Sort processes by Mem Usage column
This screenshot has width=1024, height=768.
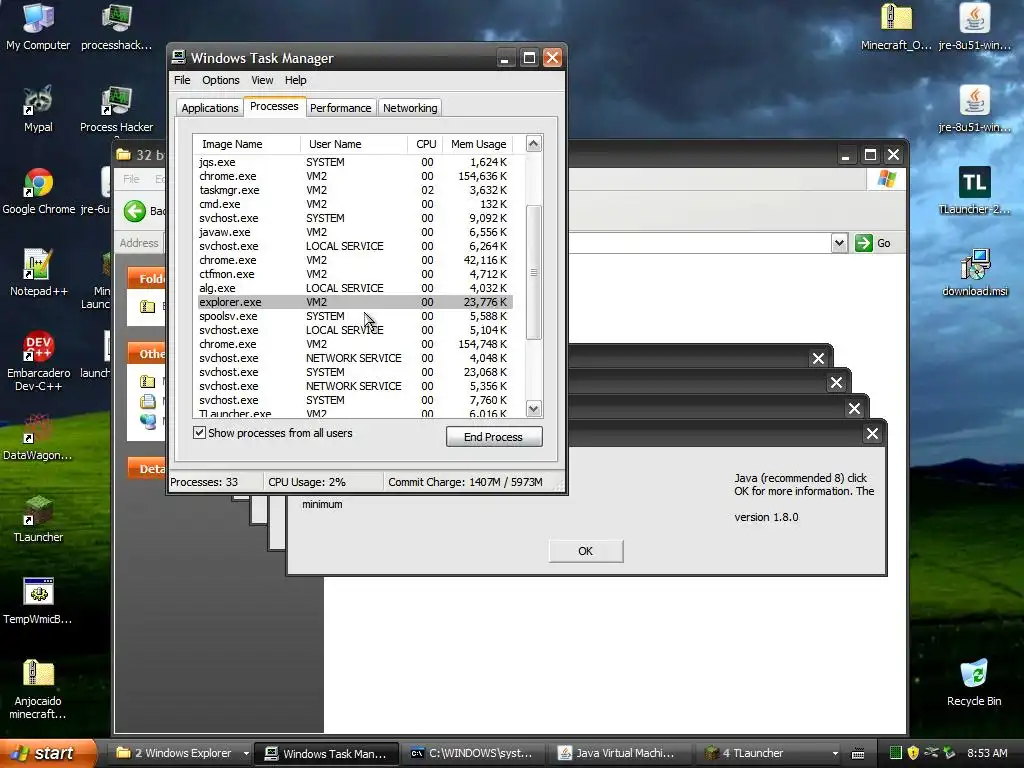478,144
